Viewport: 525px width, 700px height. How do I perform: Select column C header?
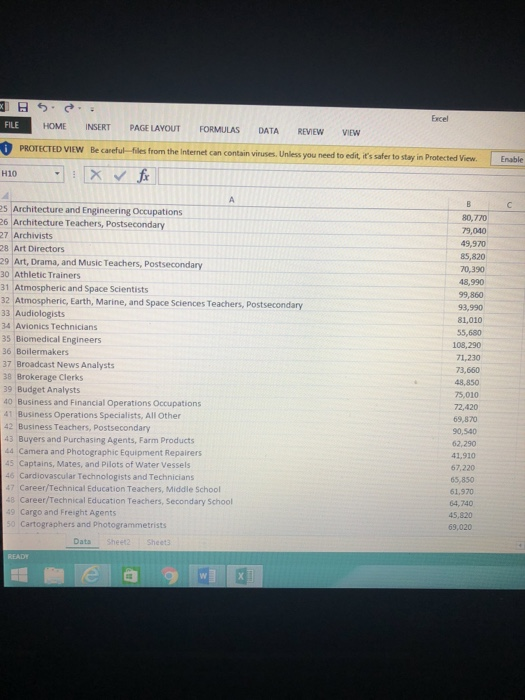(508, 205)
